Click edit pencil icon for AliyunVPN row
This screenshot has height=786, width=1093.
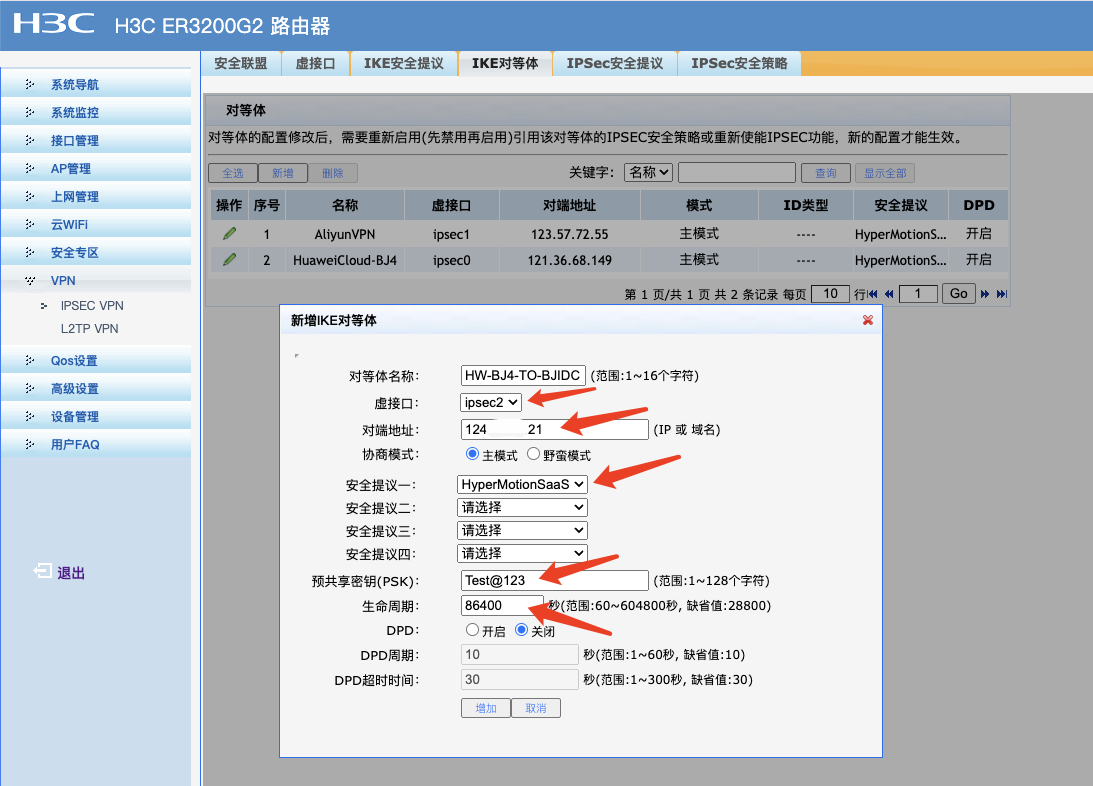pyautogui.click(x=229, y=233)
